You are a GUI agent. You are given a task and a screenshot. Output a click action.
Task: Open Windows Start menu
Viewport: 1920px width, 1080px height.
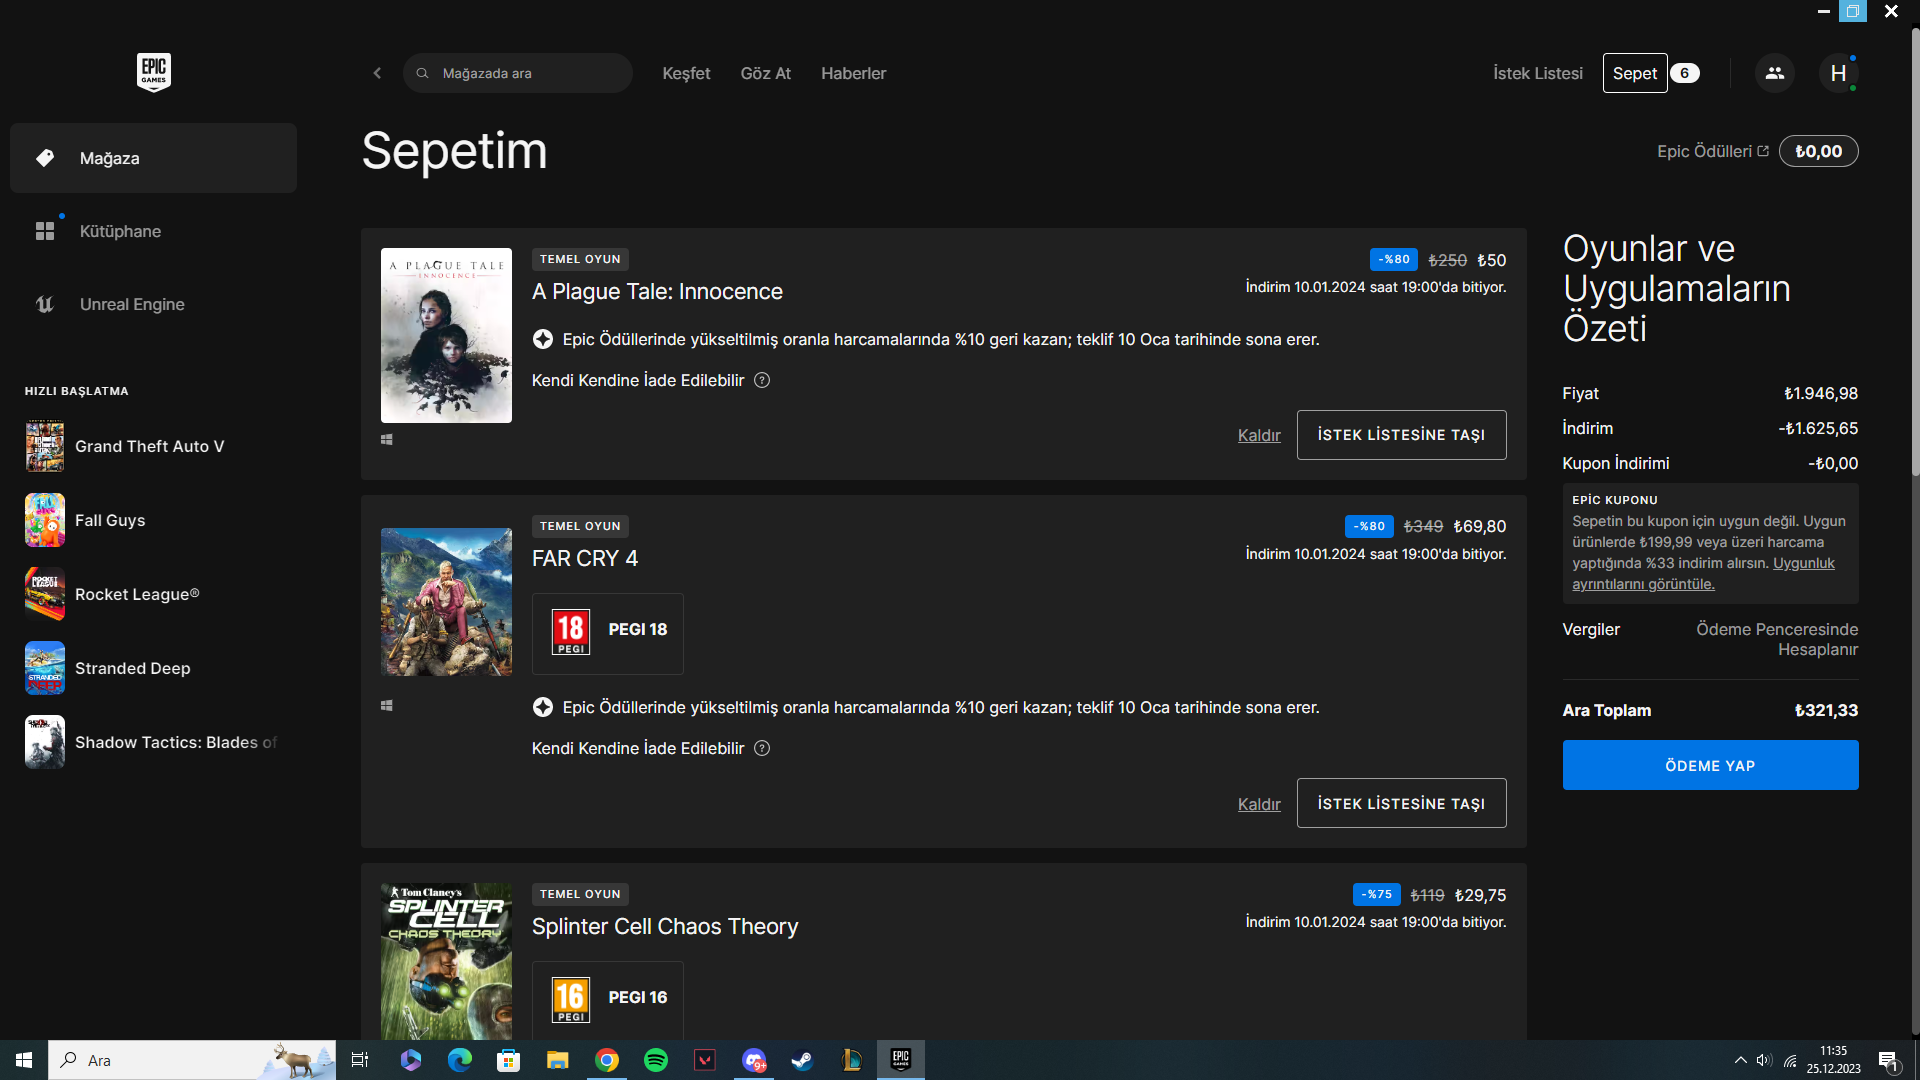pos(24,1060)
